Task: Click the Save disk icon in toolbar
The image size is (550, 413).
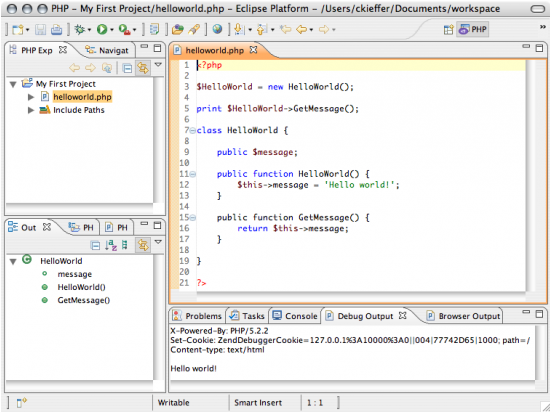Action: pyautogui.click(x=40, y=29)
